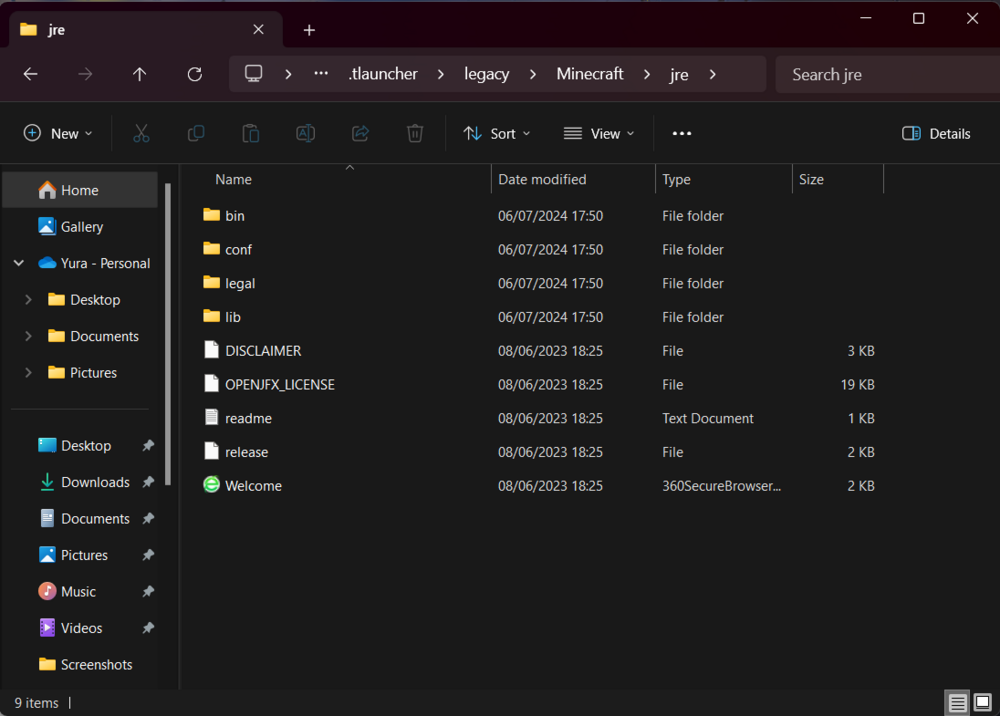
Task: Open pinned Music folder
Action: point(78,592)
